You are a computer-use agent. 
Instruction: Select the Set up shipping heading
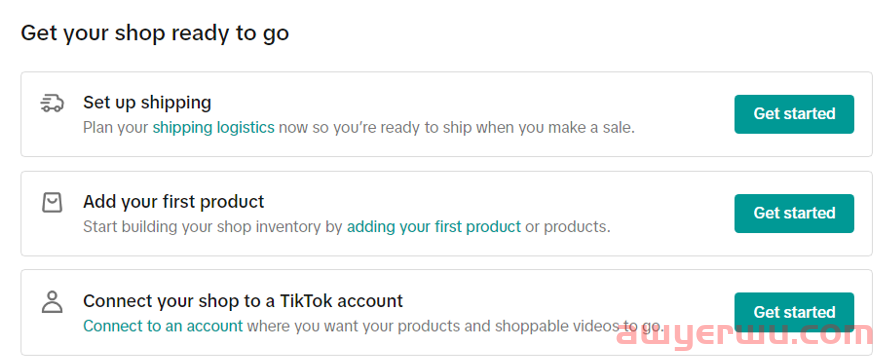coord(147,102)
